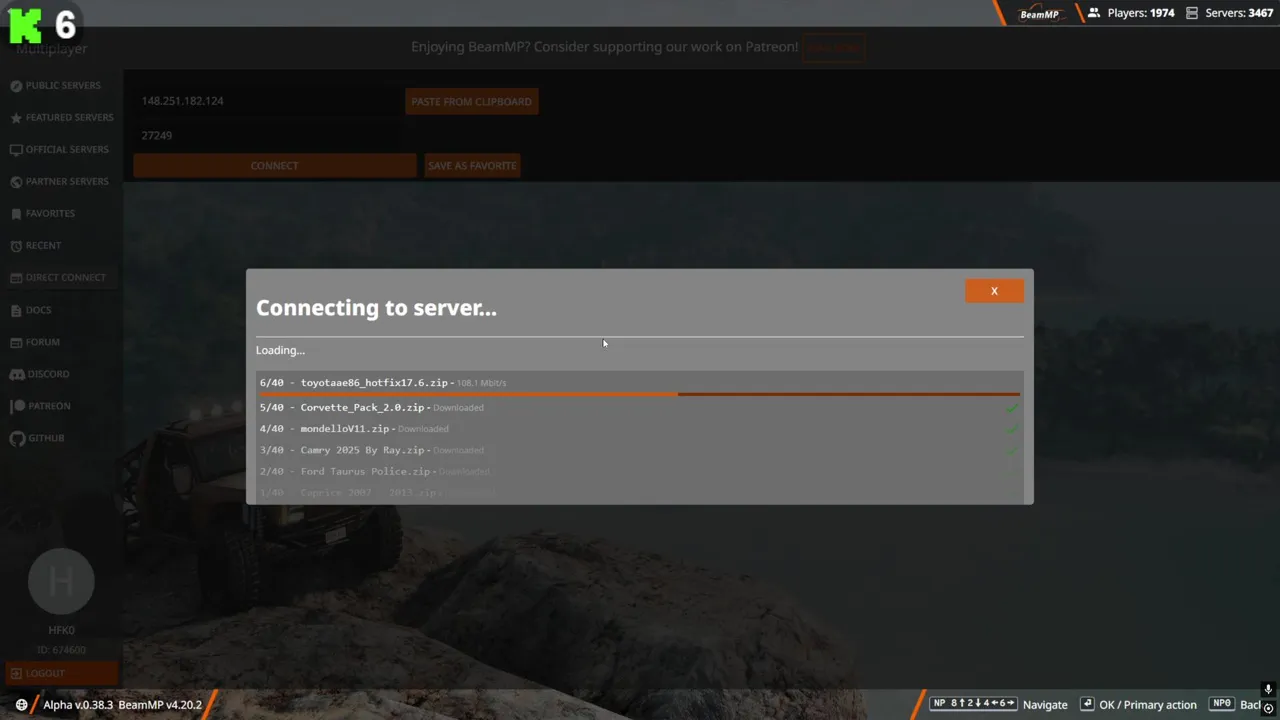Click the Patreon banner button

tap(834, 47)
